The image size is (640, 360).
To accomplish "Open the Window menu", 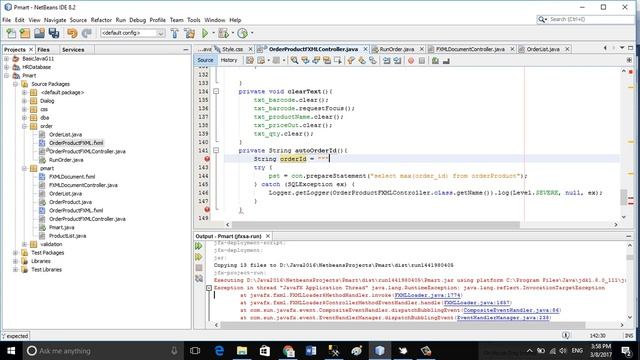I will 215,20.
